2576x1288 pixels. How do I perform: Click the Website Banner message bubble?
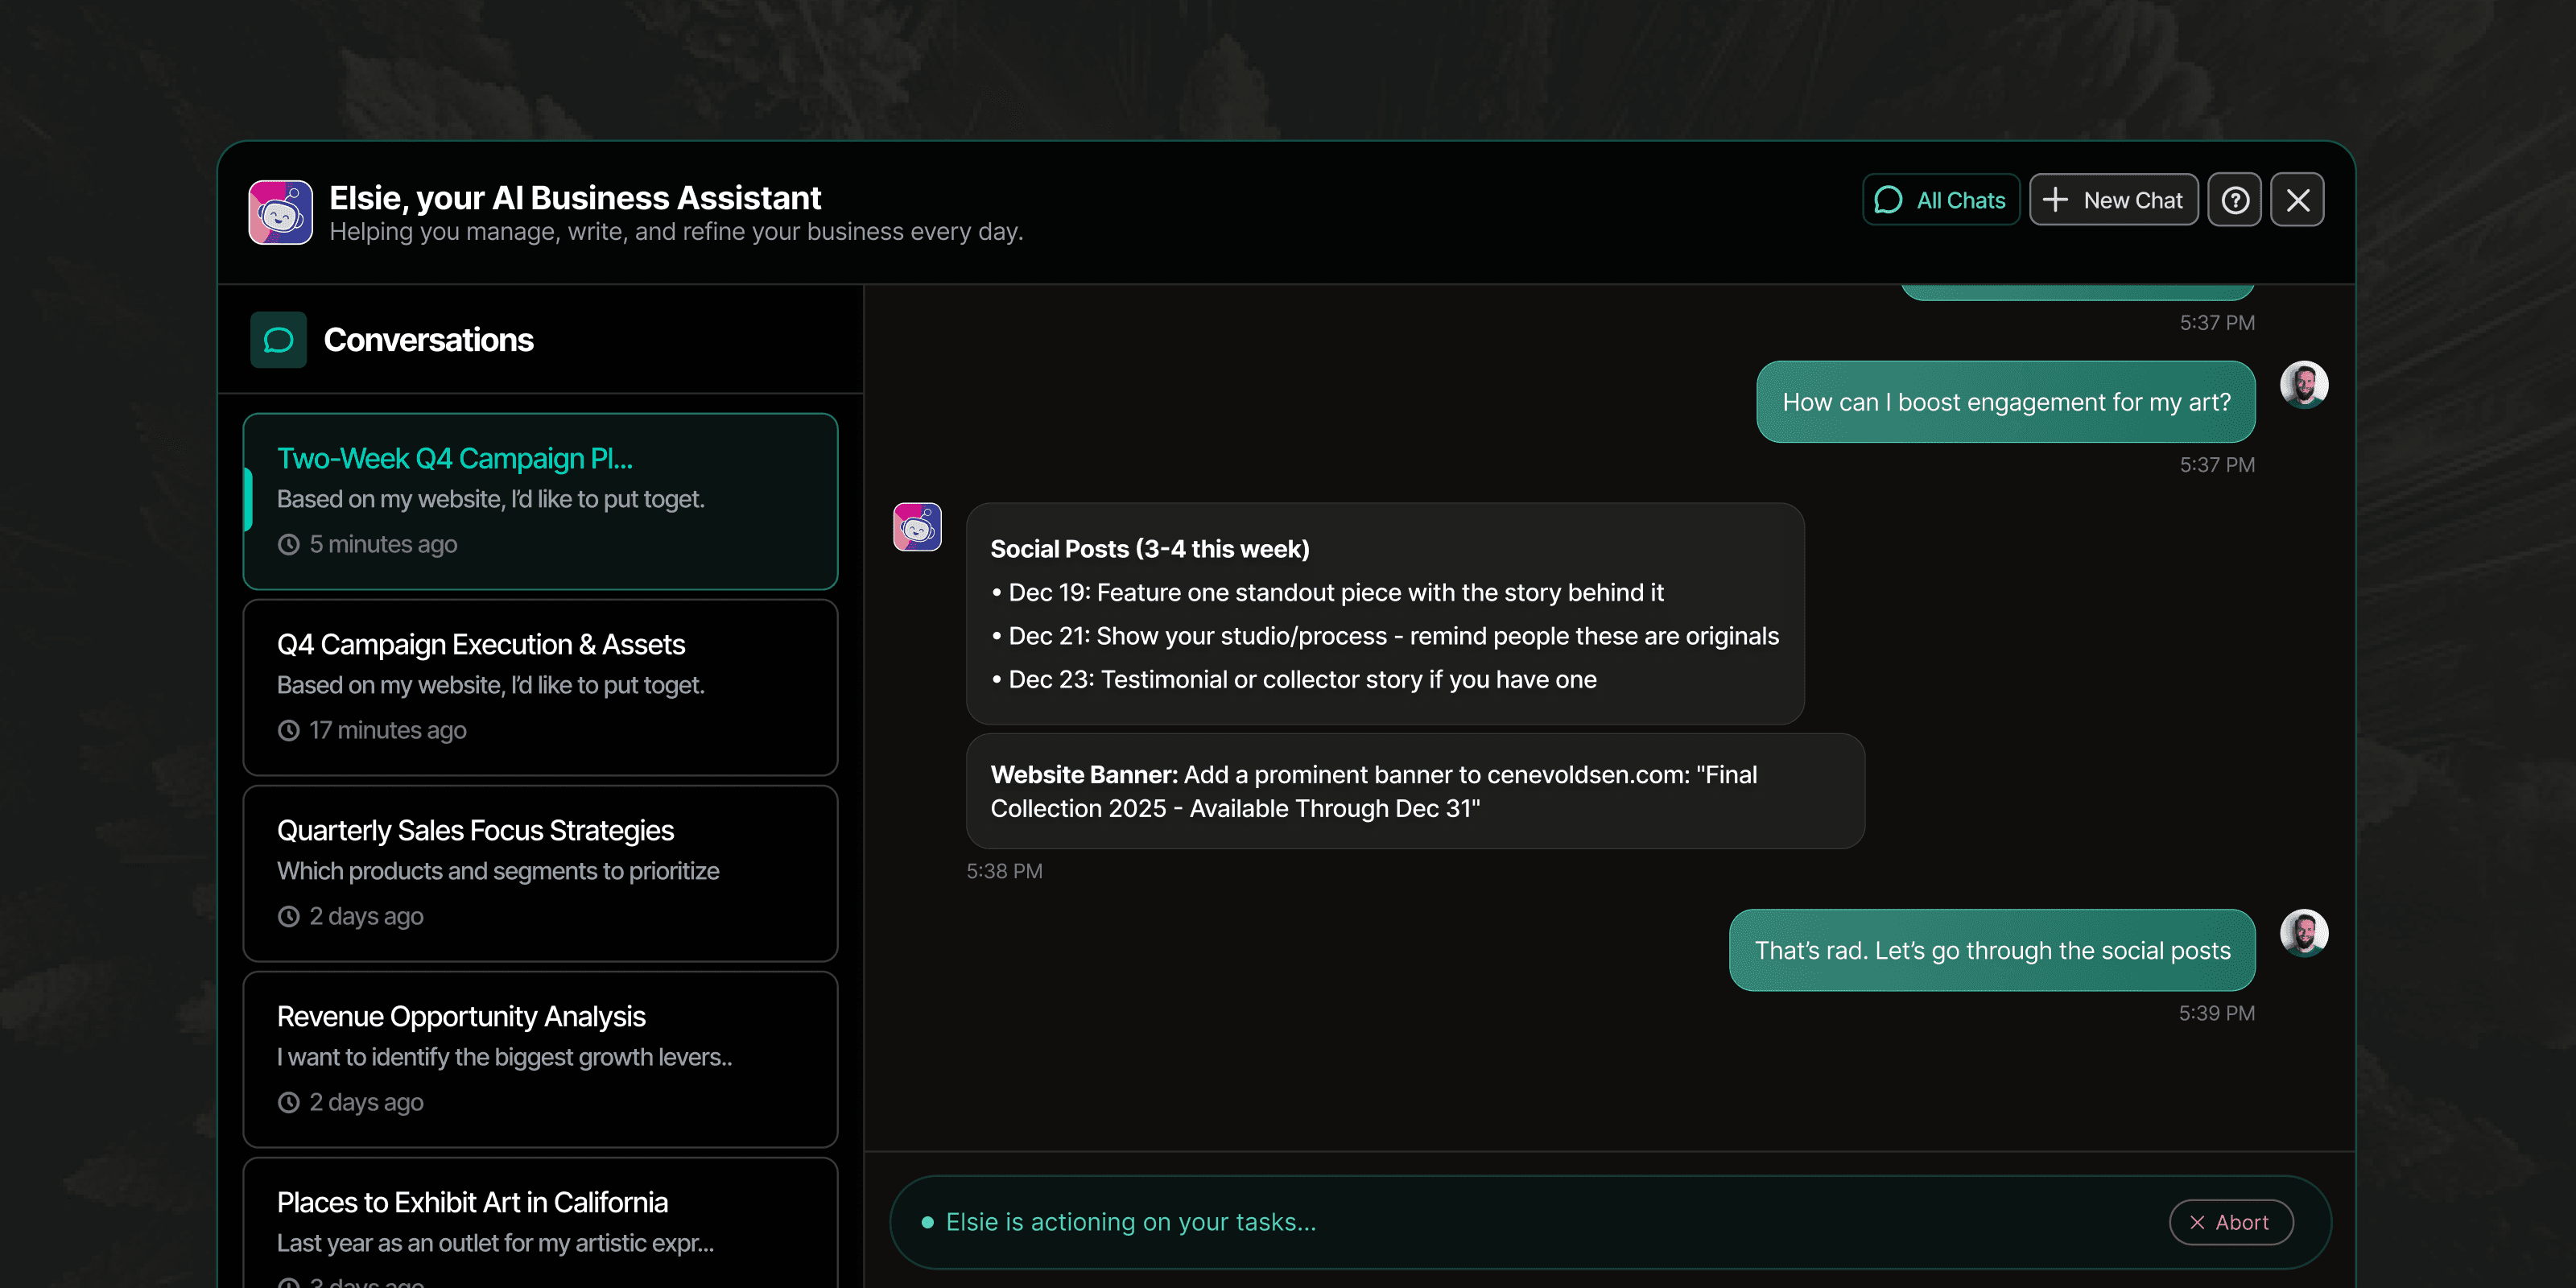(x=1414, y=791)
